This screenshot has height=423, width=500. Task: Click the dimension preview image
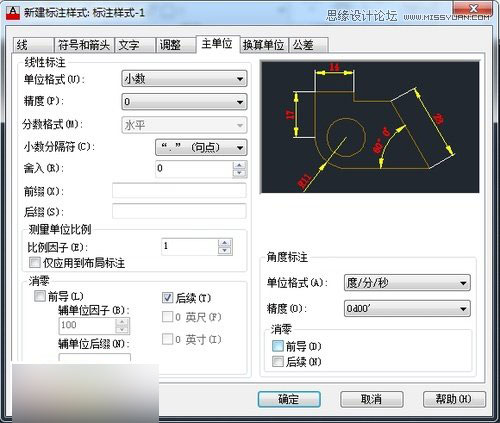tap(370, 127)
